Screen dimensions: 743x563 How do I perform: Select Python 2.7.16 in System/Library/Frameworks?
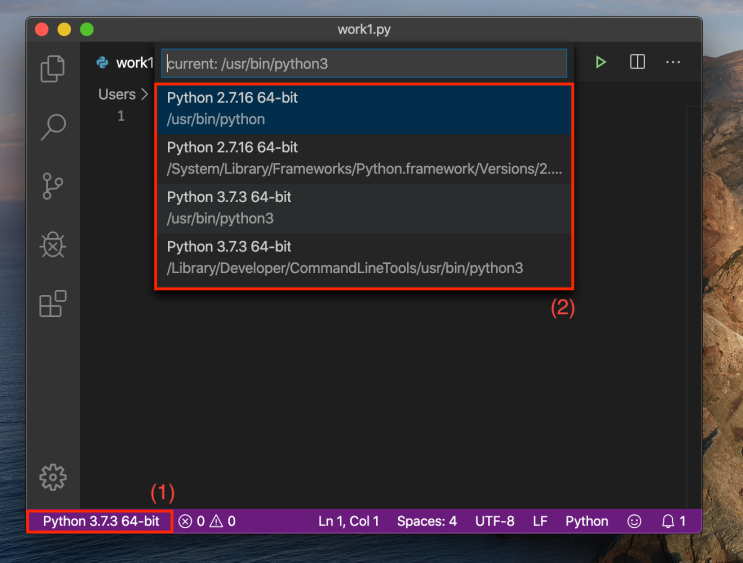click(364, 159)
